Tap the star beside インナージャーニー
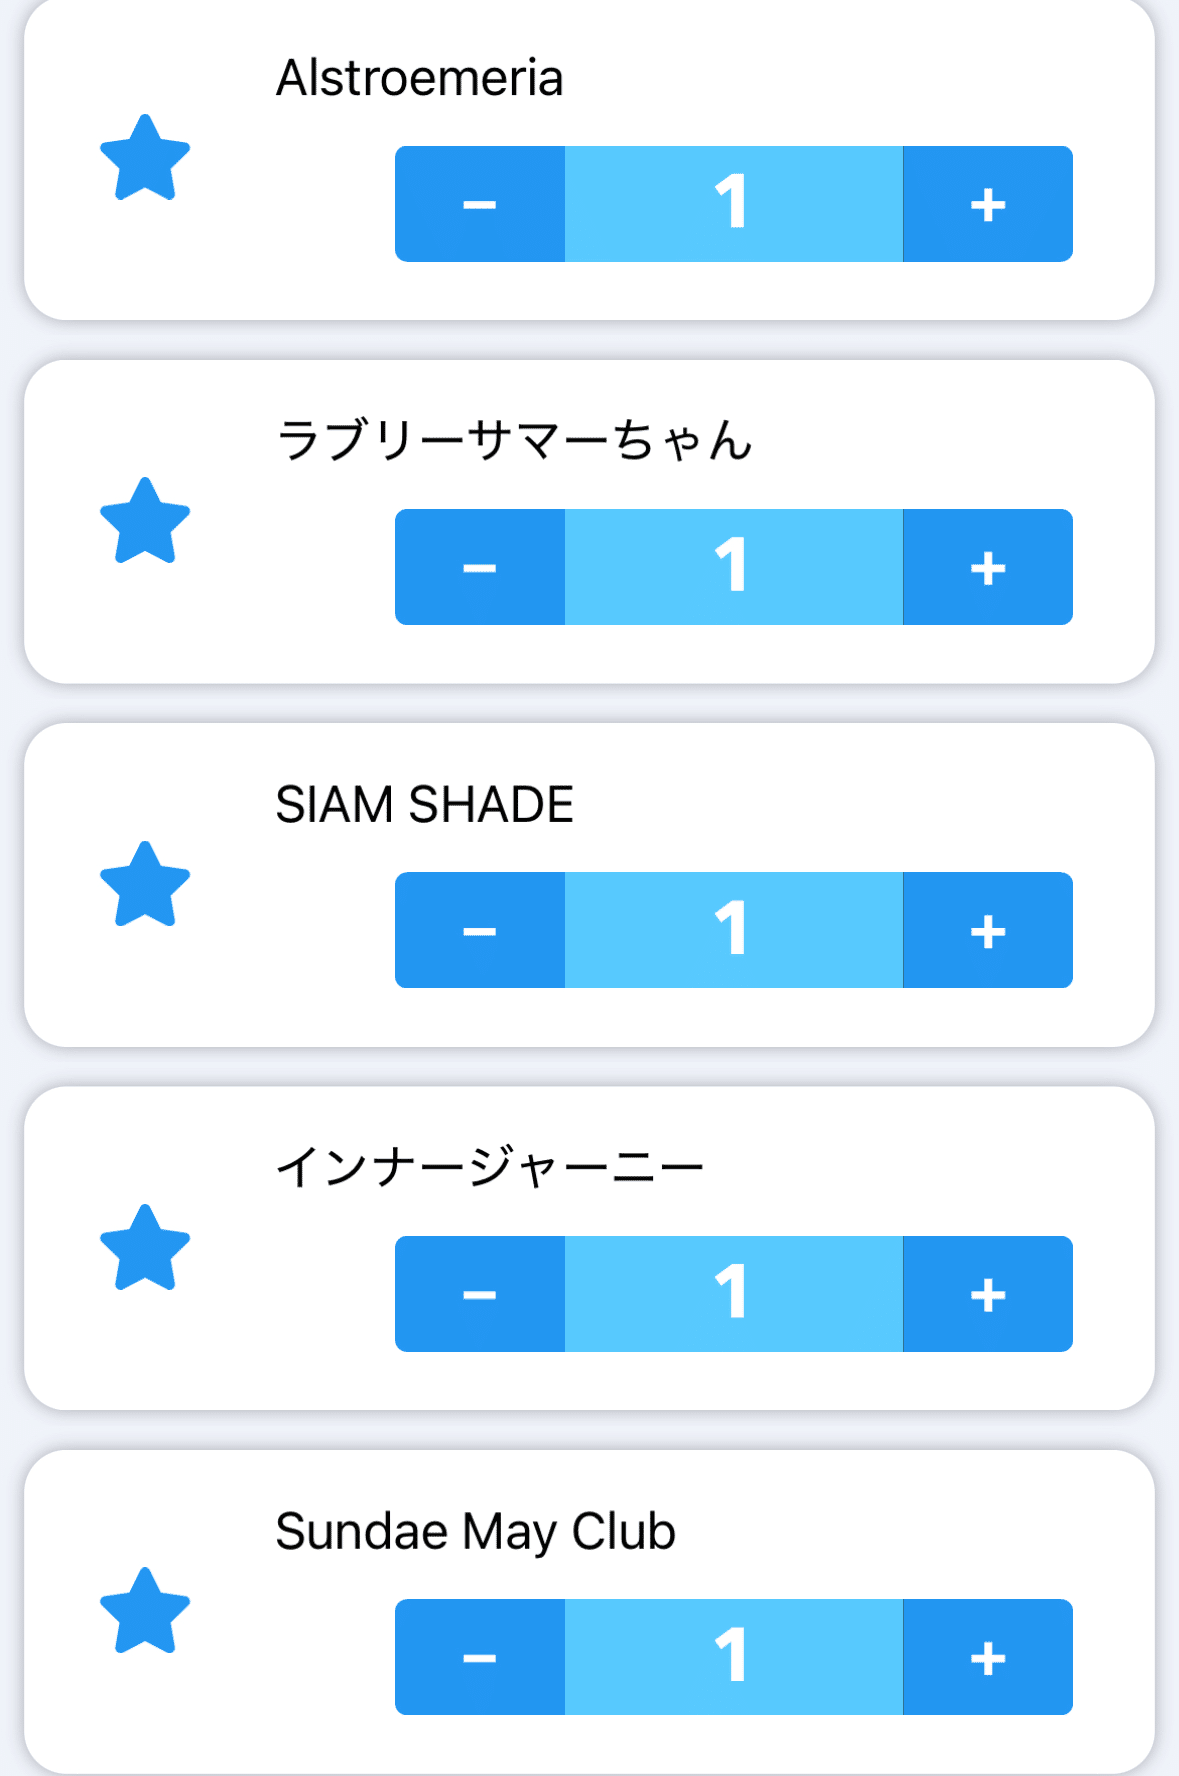Screen dimensions: 1179x1776 pyautogui.click(x=145, y=1248)
